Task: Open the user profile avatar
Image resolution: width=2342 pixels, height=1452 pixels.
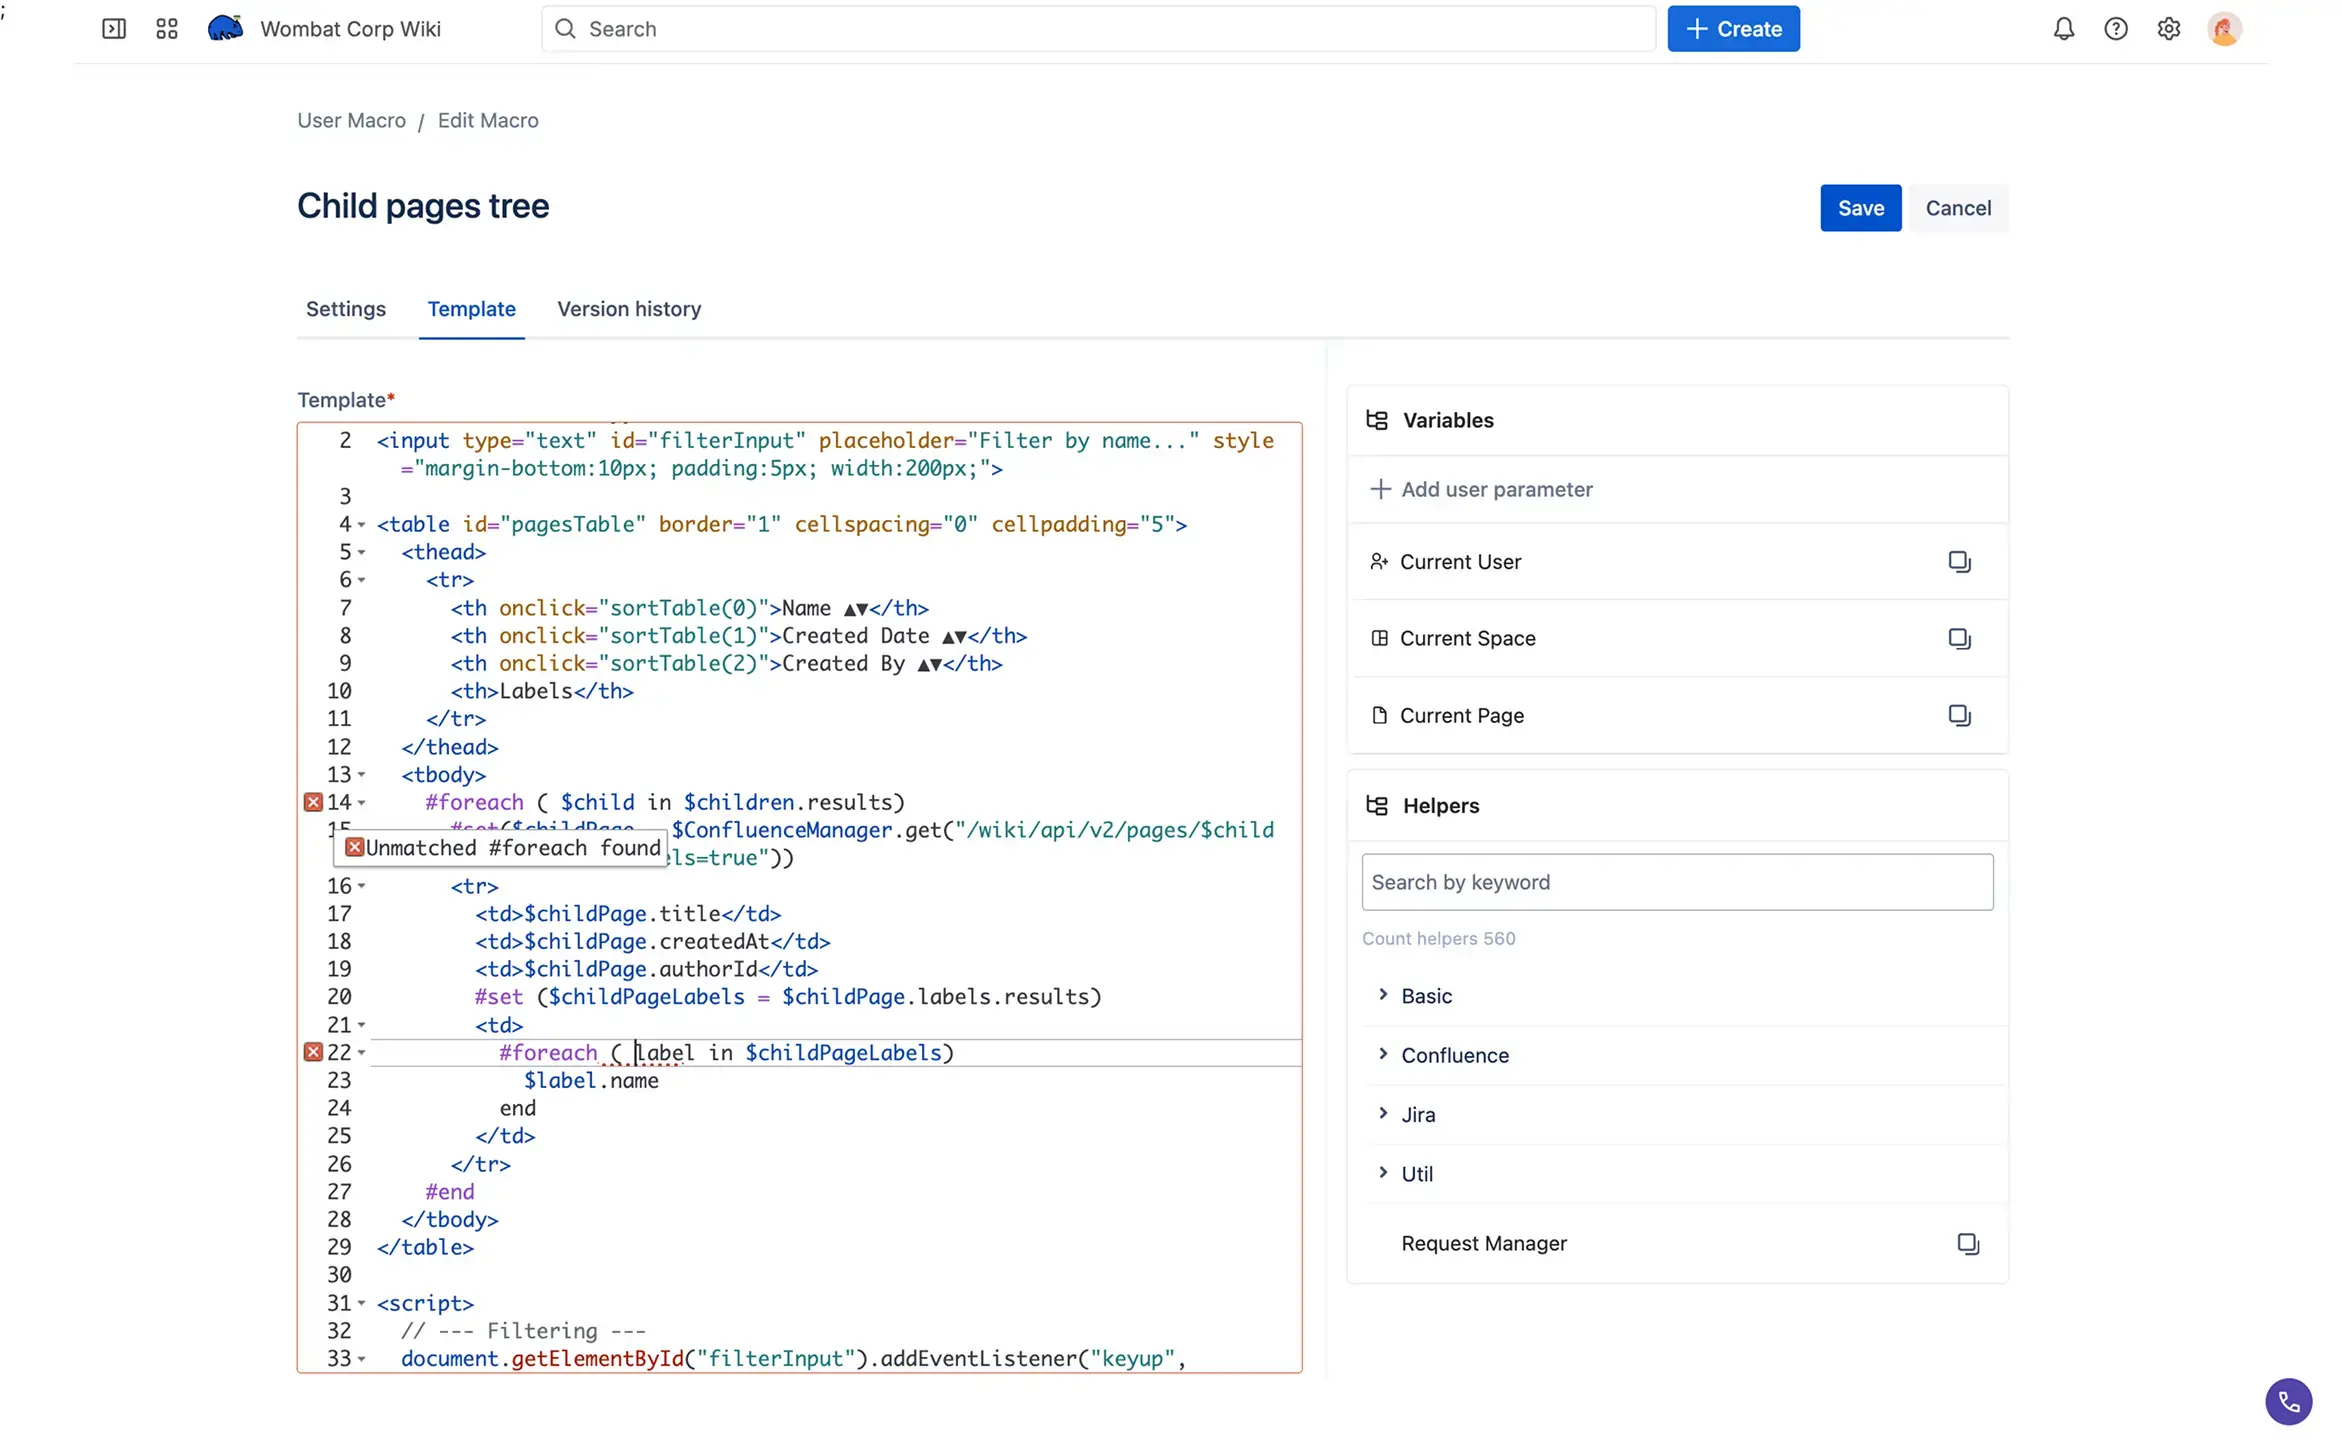Action: pyautogui.click(x=2224, y=29)
